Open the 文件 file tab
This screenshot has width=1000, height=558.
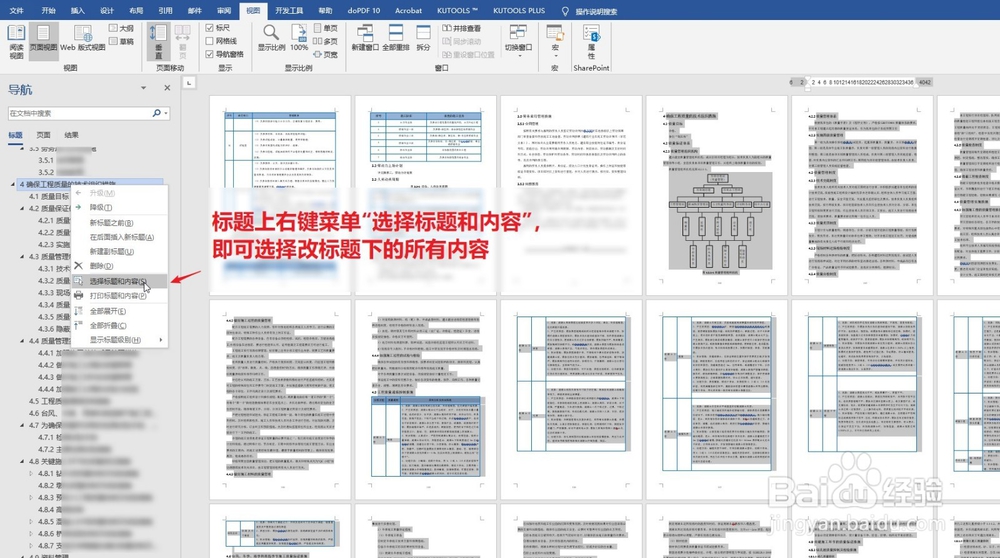click(17, 11)
